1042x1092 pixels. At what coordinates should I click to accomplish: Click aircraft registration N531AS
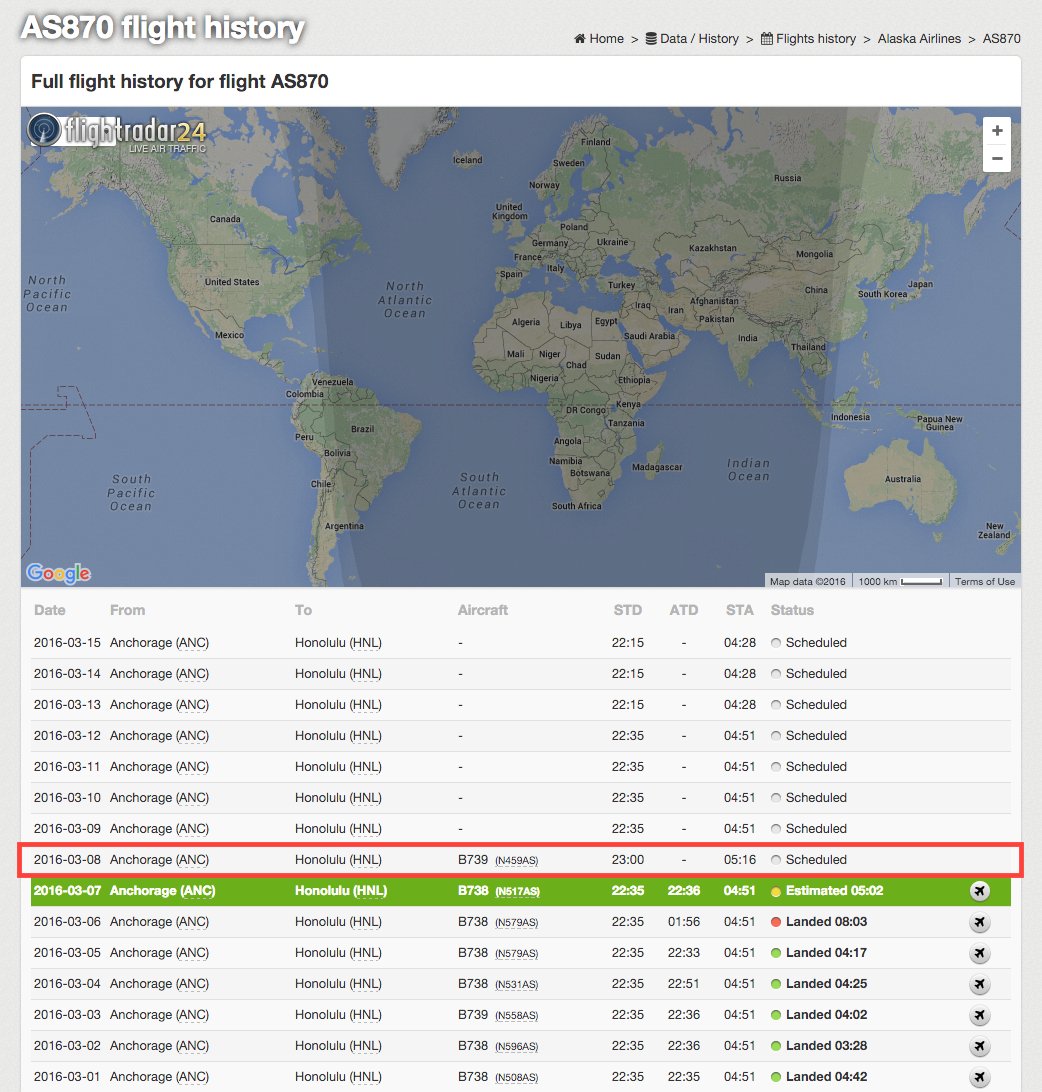click(517, 985)
